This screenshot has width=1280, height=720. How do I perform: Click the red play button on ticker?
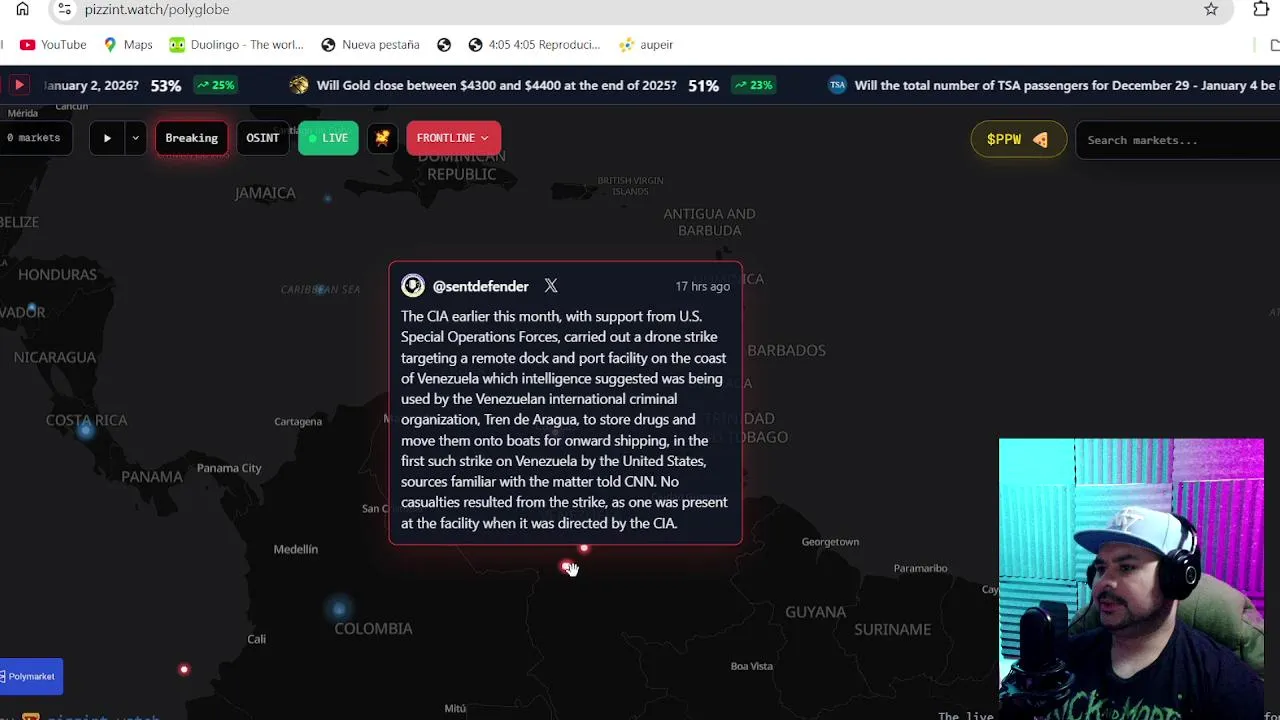[x=18, y=85]
